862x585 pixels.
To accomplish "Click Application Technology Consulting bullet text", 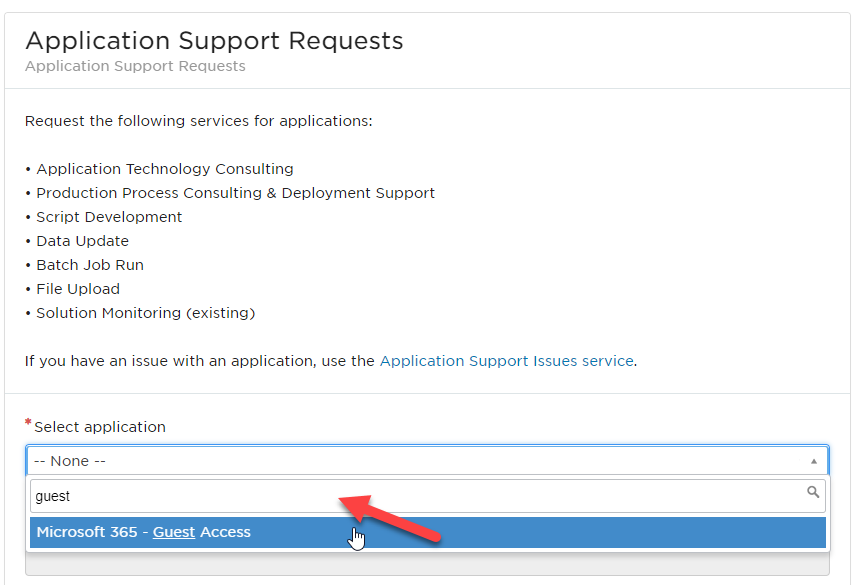I will coord(165,169).
